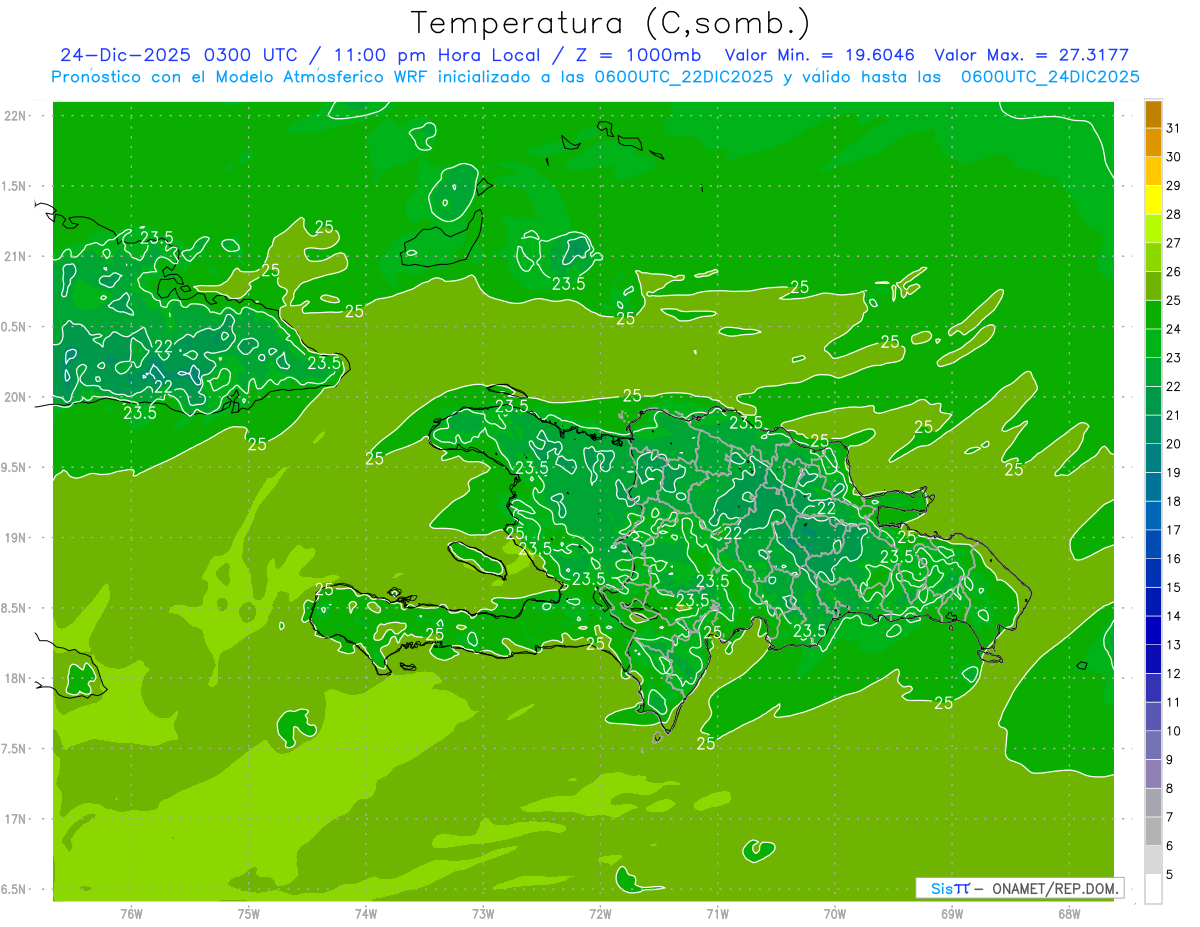
Task: Click the "72W" longitude axis label
Action: 600,913
